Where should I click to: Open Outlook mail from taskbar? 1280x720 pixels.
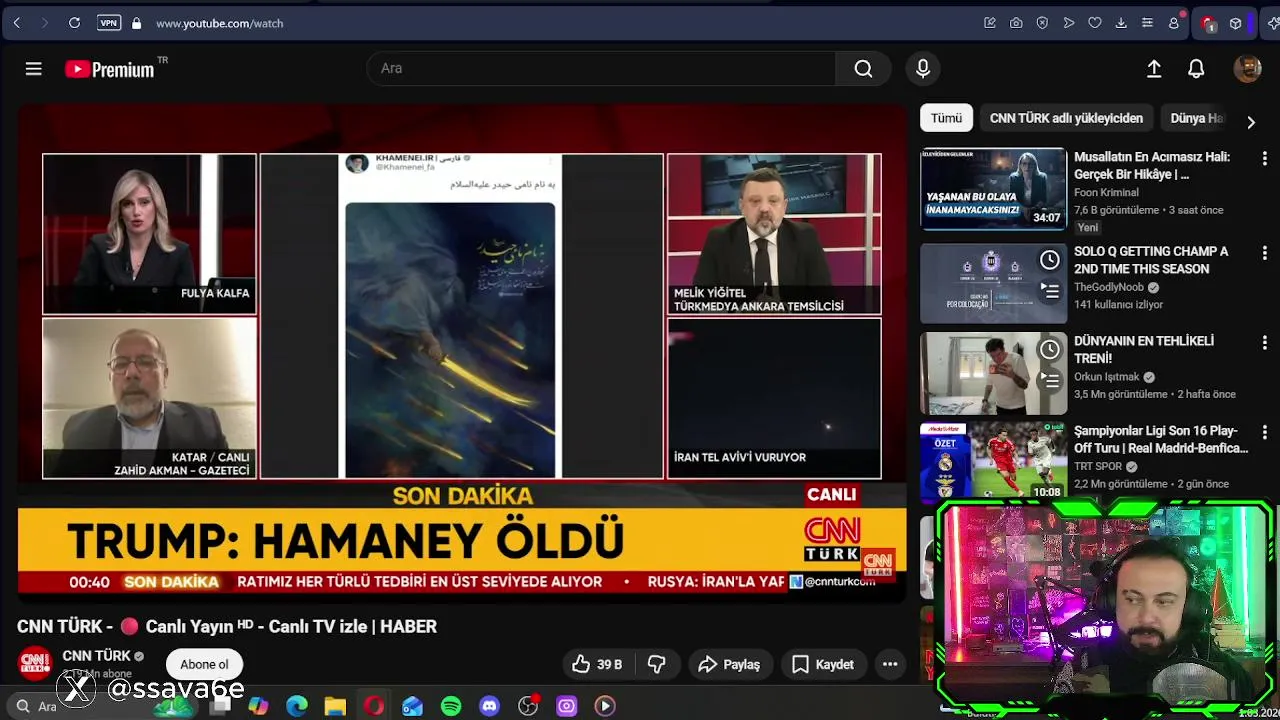point(412,706)
